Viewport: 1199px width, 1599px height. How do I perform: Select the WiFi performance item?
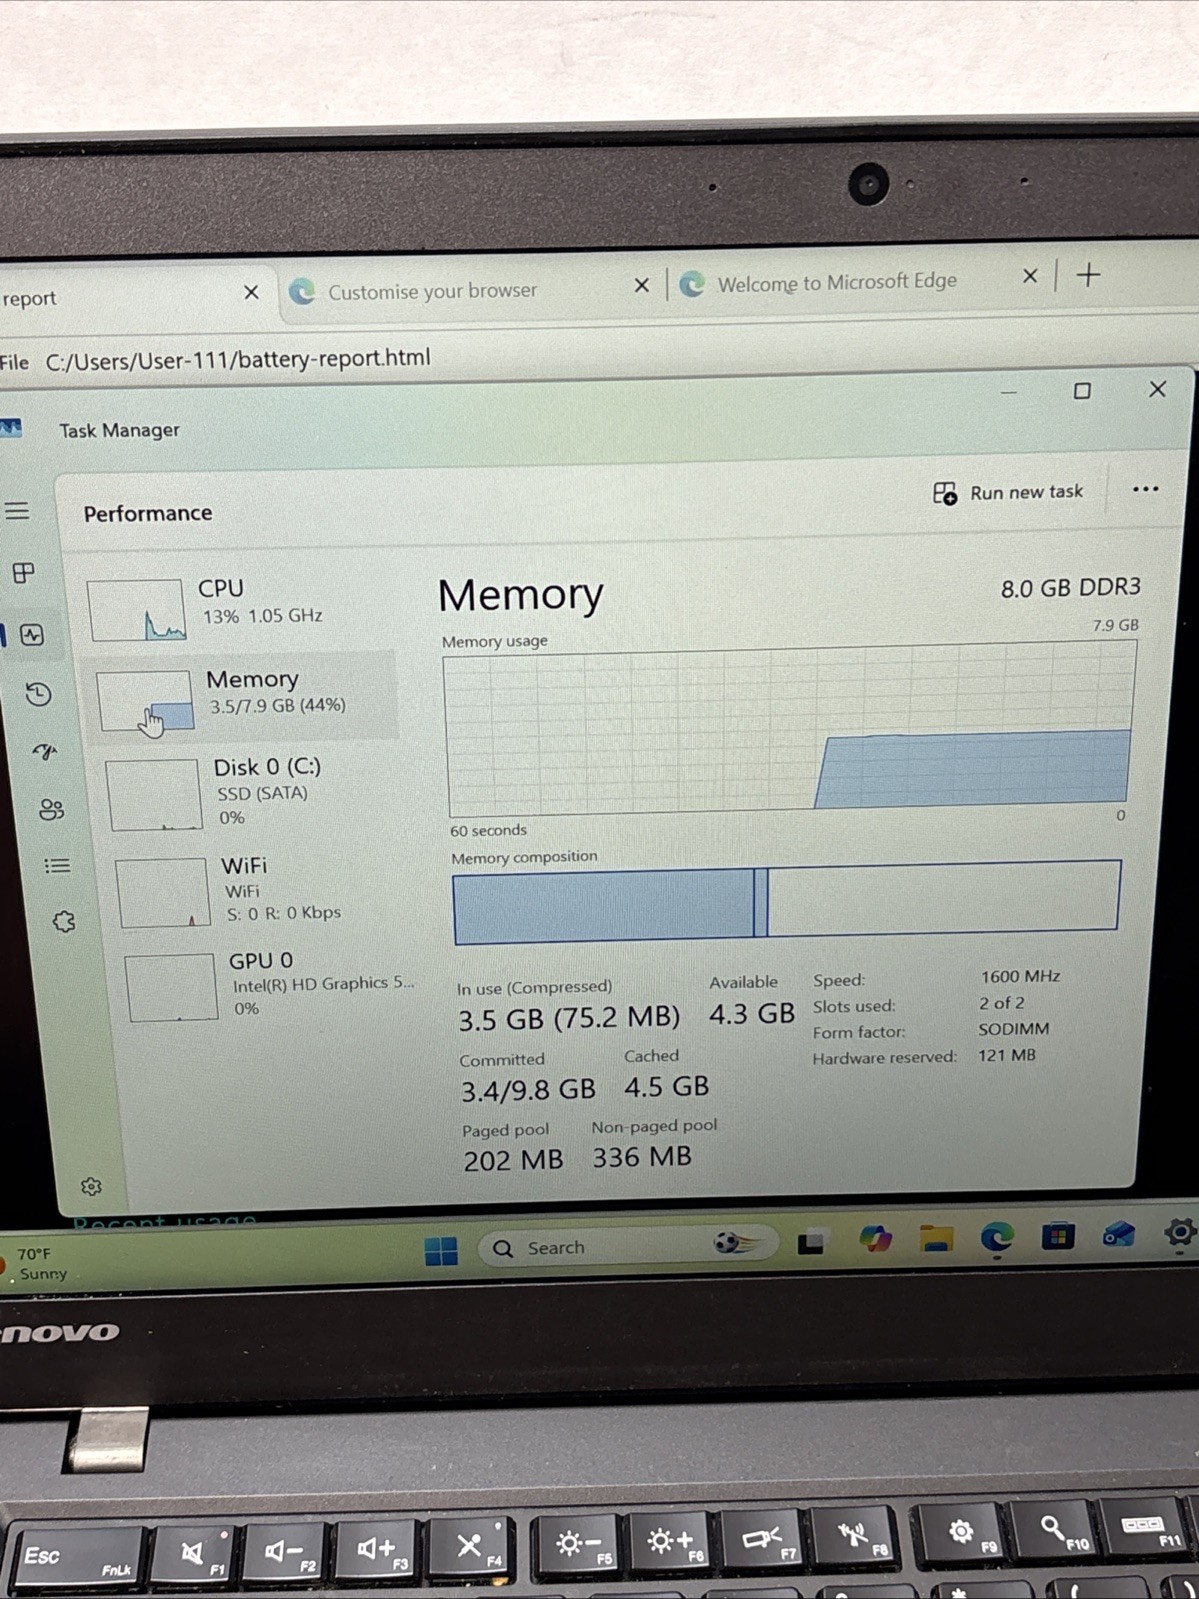[x=260, y=890]
